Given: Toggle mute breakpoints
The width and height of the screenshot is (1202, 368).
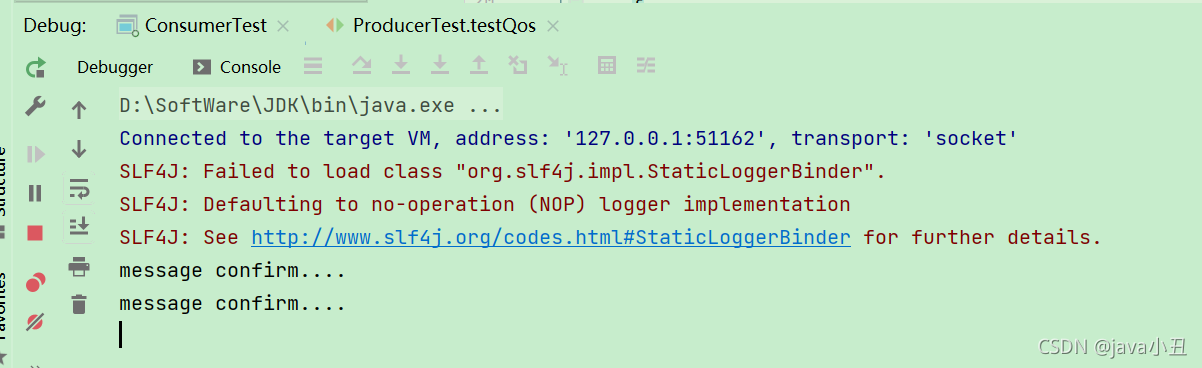Looking at the screenshot, I should (35, 322).
